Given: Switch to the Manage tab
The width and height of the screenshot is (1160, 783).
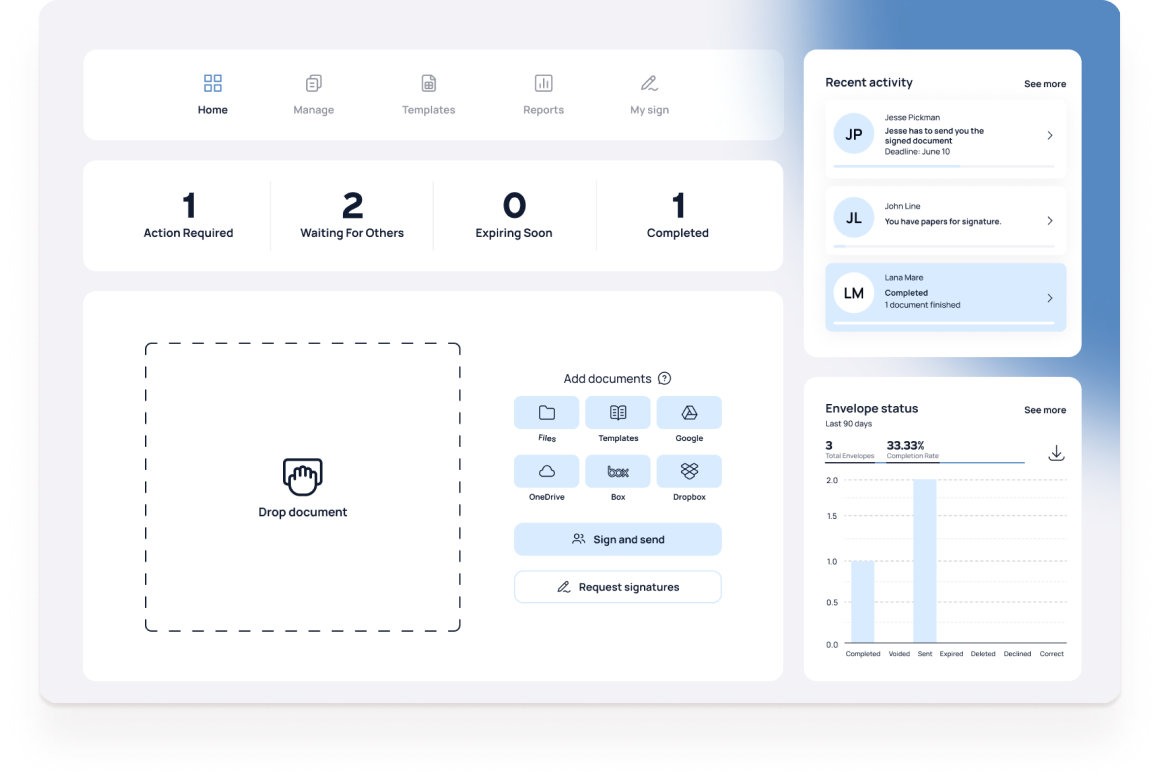Looking at the screenshot, I should [313, 95].
